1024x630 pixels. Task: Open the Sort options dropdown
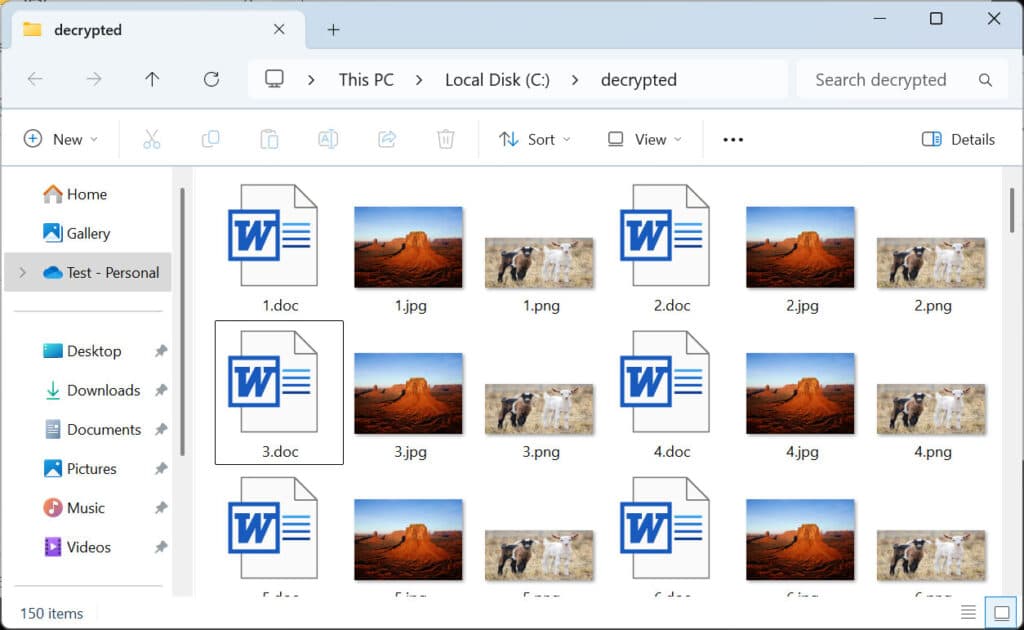coord(536,139)
